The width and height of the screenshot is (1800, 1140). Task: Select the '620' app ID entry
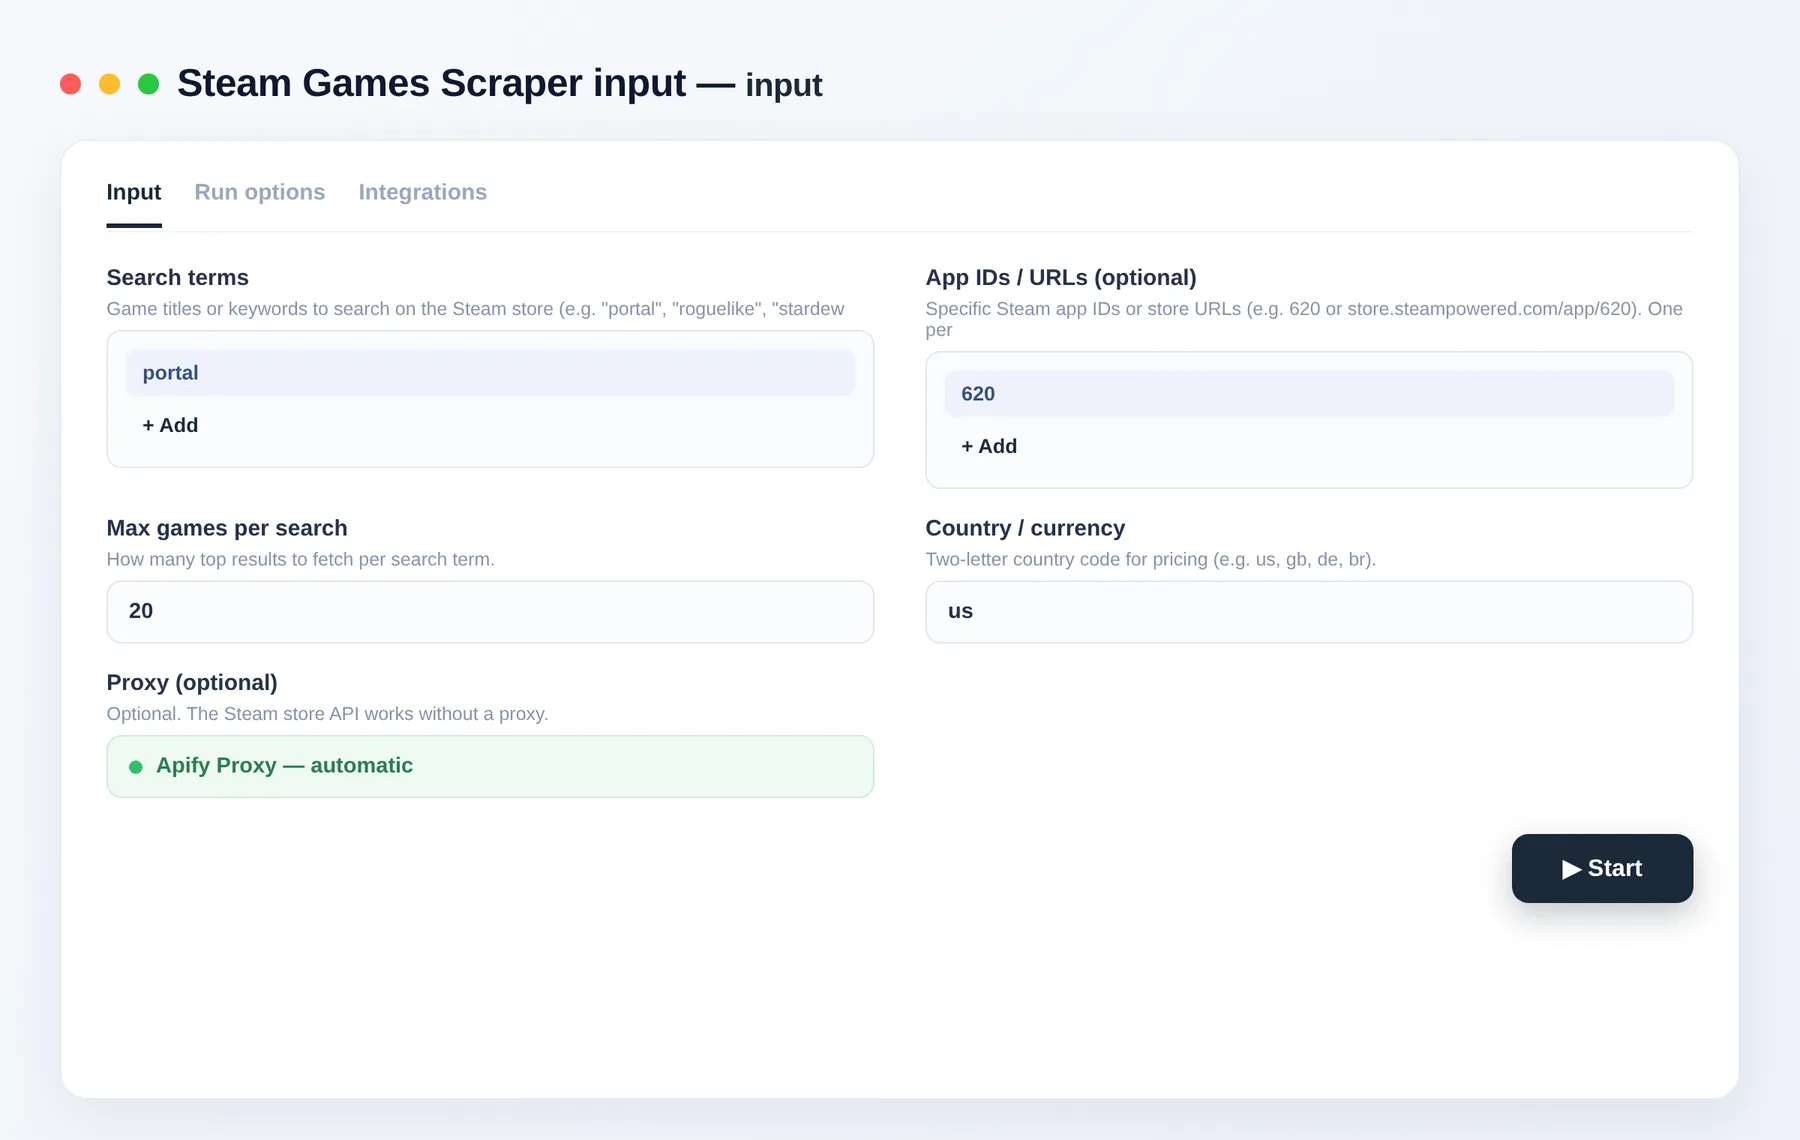click(1309, 394)
